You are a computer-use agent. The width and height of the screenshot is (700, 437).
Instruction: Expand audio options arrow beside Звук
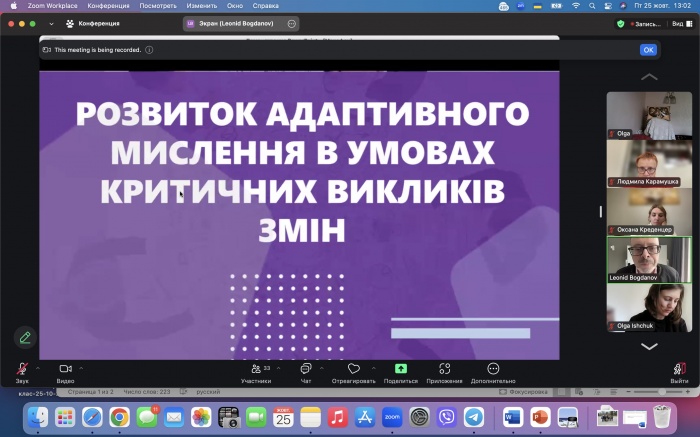point(39,367)
